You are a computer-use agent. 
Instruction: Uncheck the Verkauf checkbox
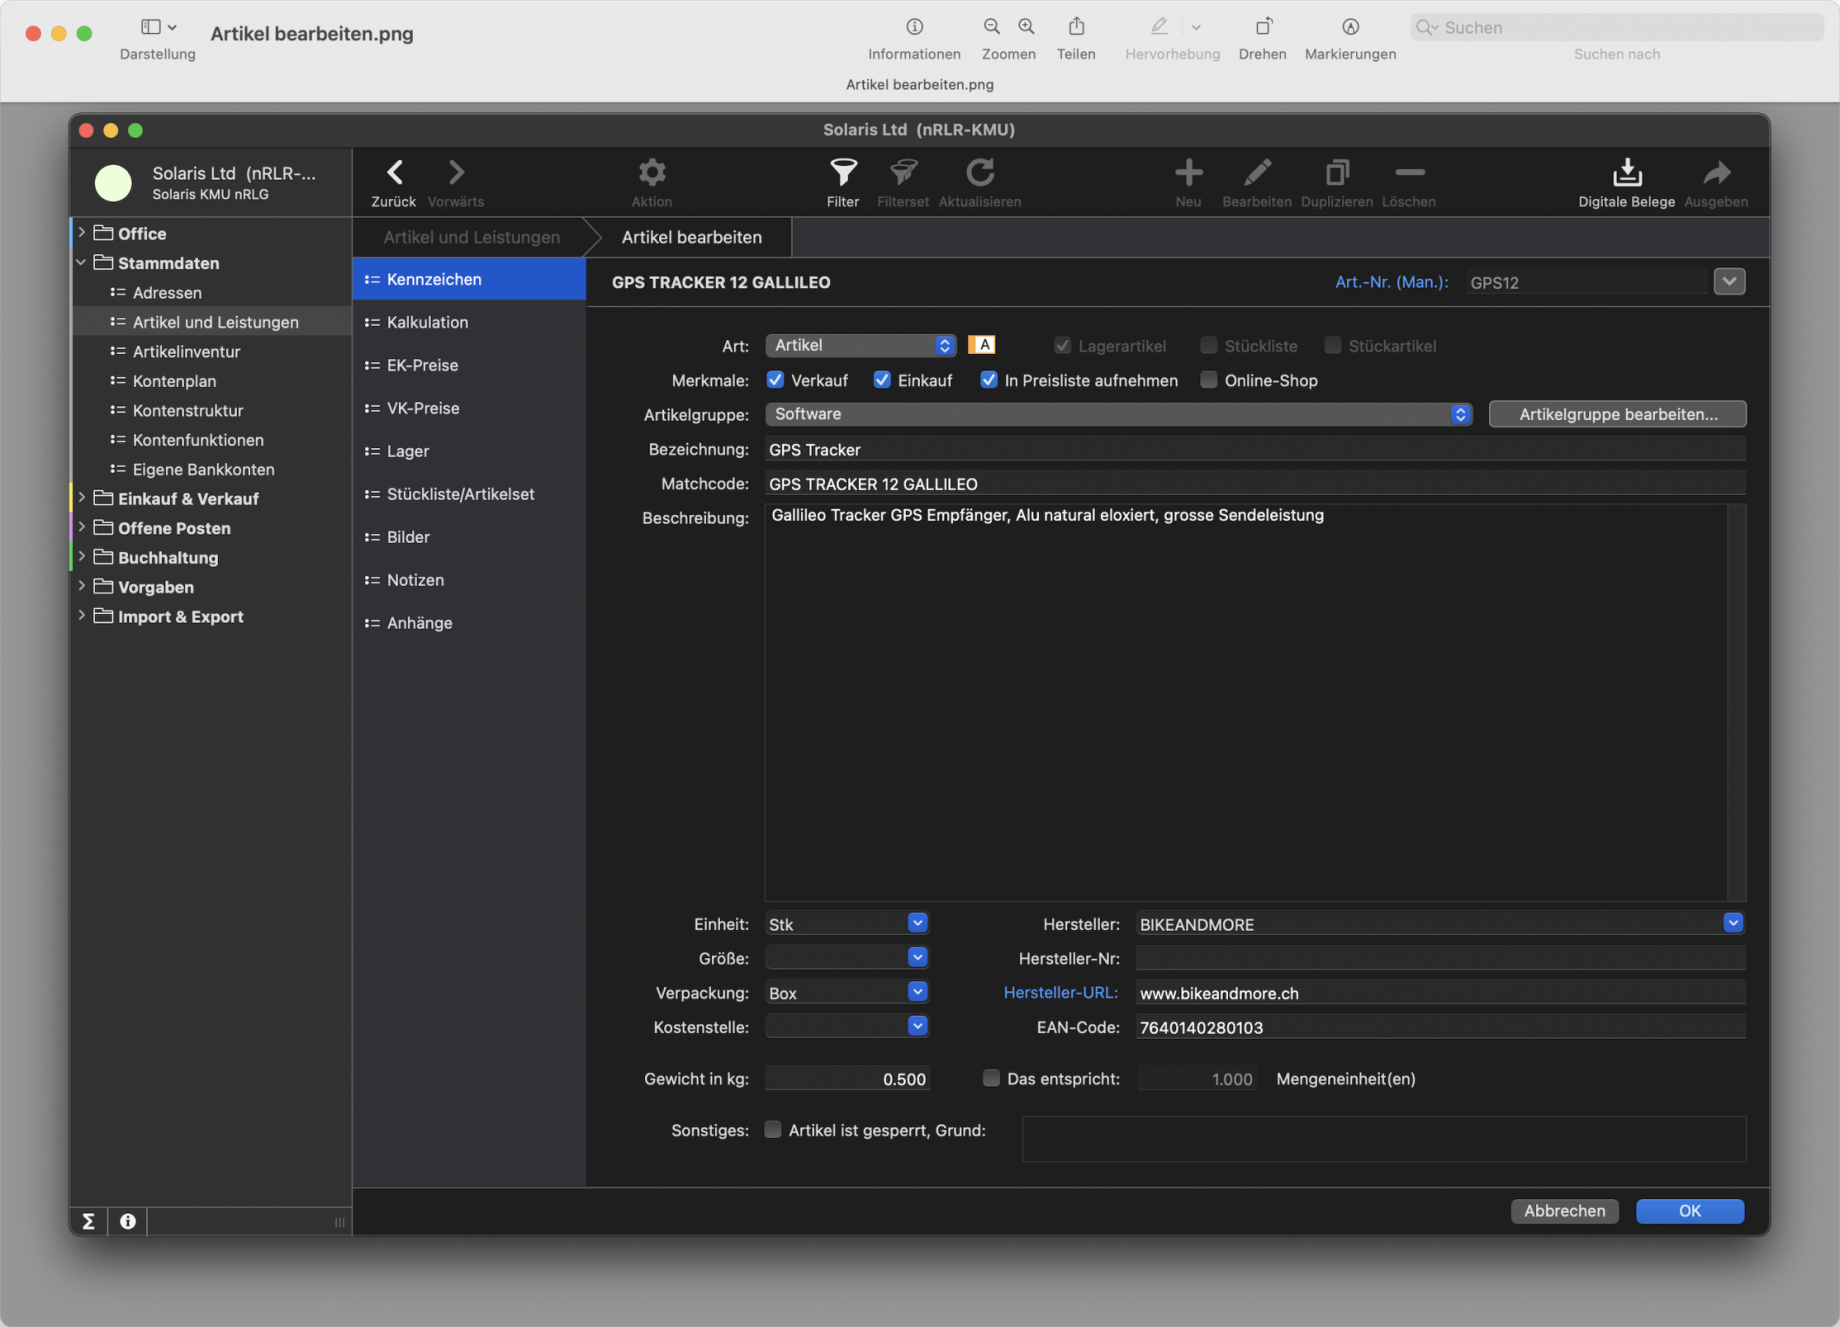click(775, 380)
